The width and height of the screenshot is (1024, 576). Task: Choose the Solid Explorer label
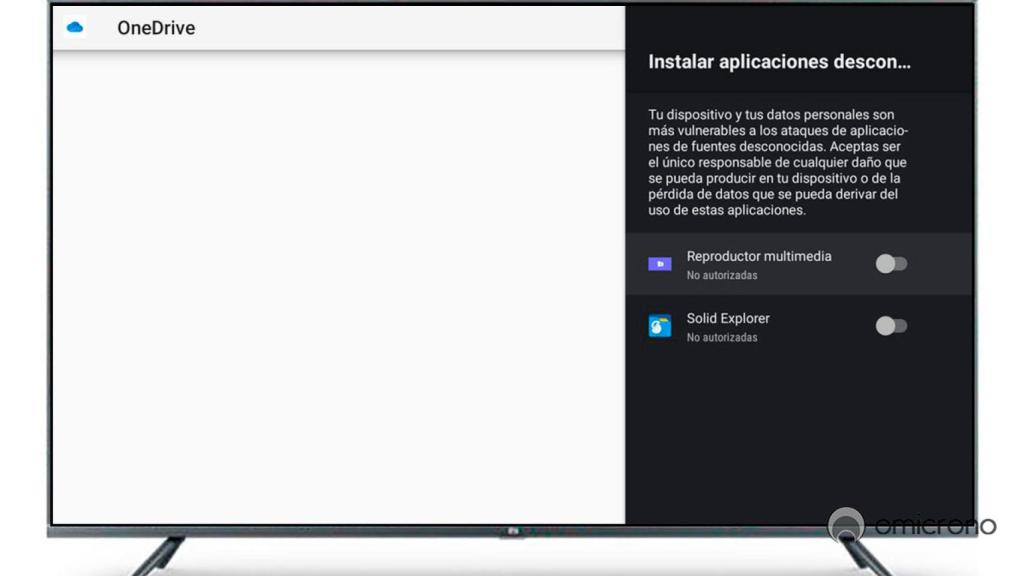coord(728,318)
